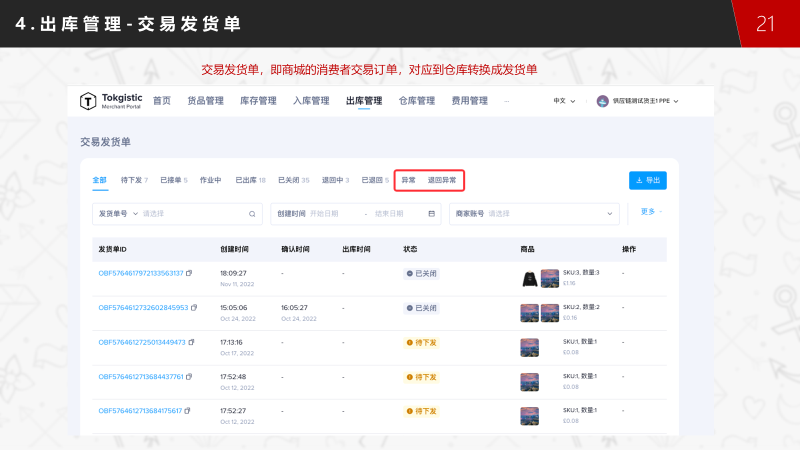Open order link OBF576461797213356317
Viewport: 800px width, 450px height.
coord(141,273)
